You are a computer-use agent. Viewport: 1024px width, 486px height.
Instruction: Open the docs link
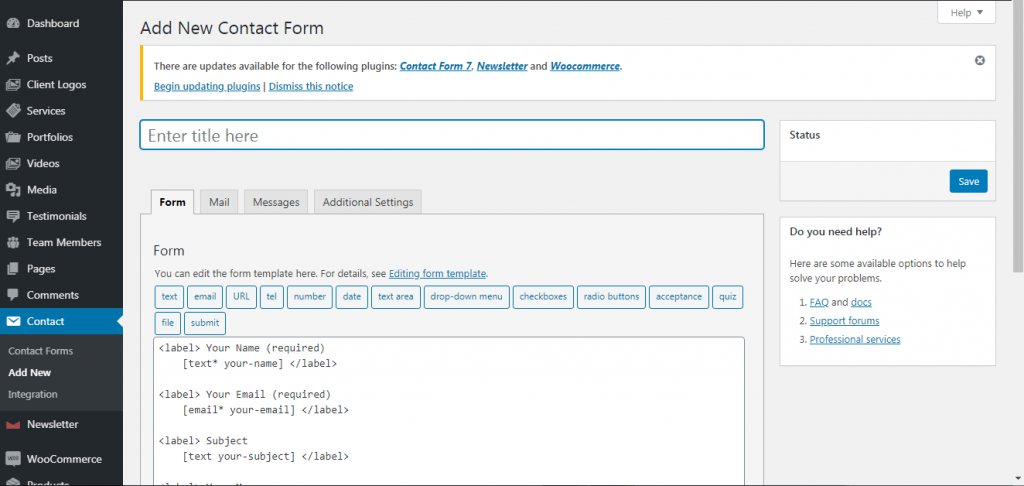tap(861, 302)
